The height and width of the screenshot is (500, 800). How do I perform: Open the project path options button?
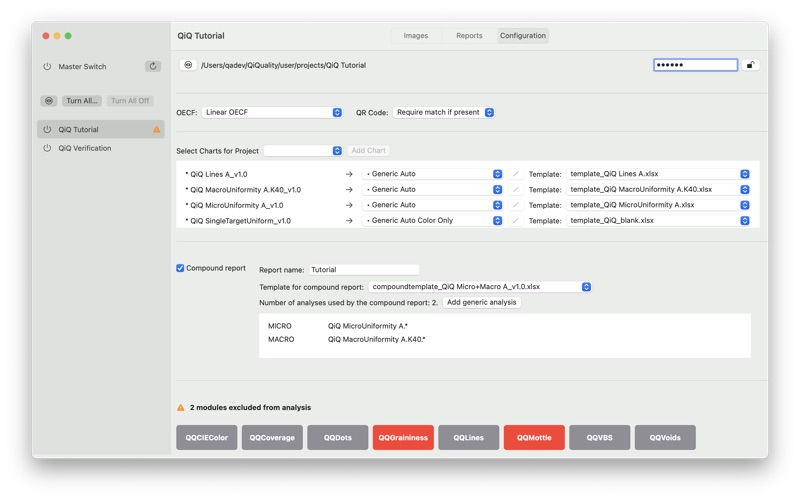coord(188,65)
